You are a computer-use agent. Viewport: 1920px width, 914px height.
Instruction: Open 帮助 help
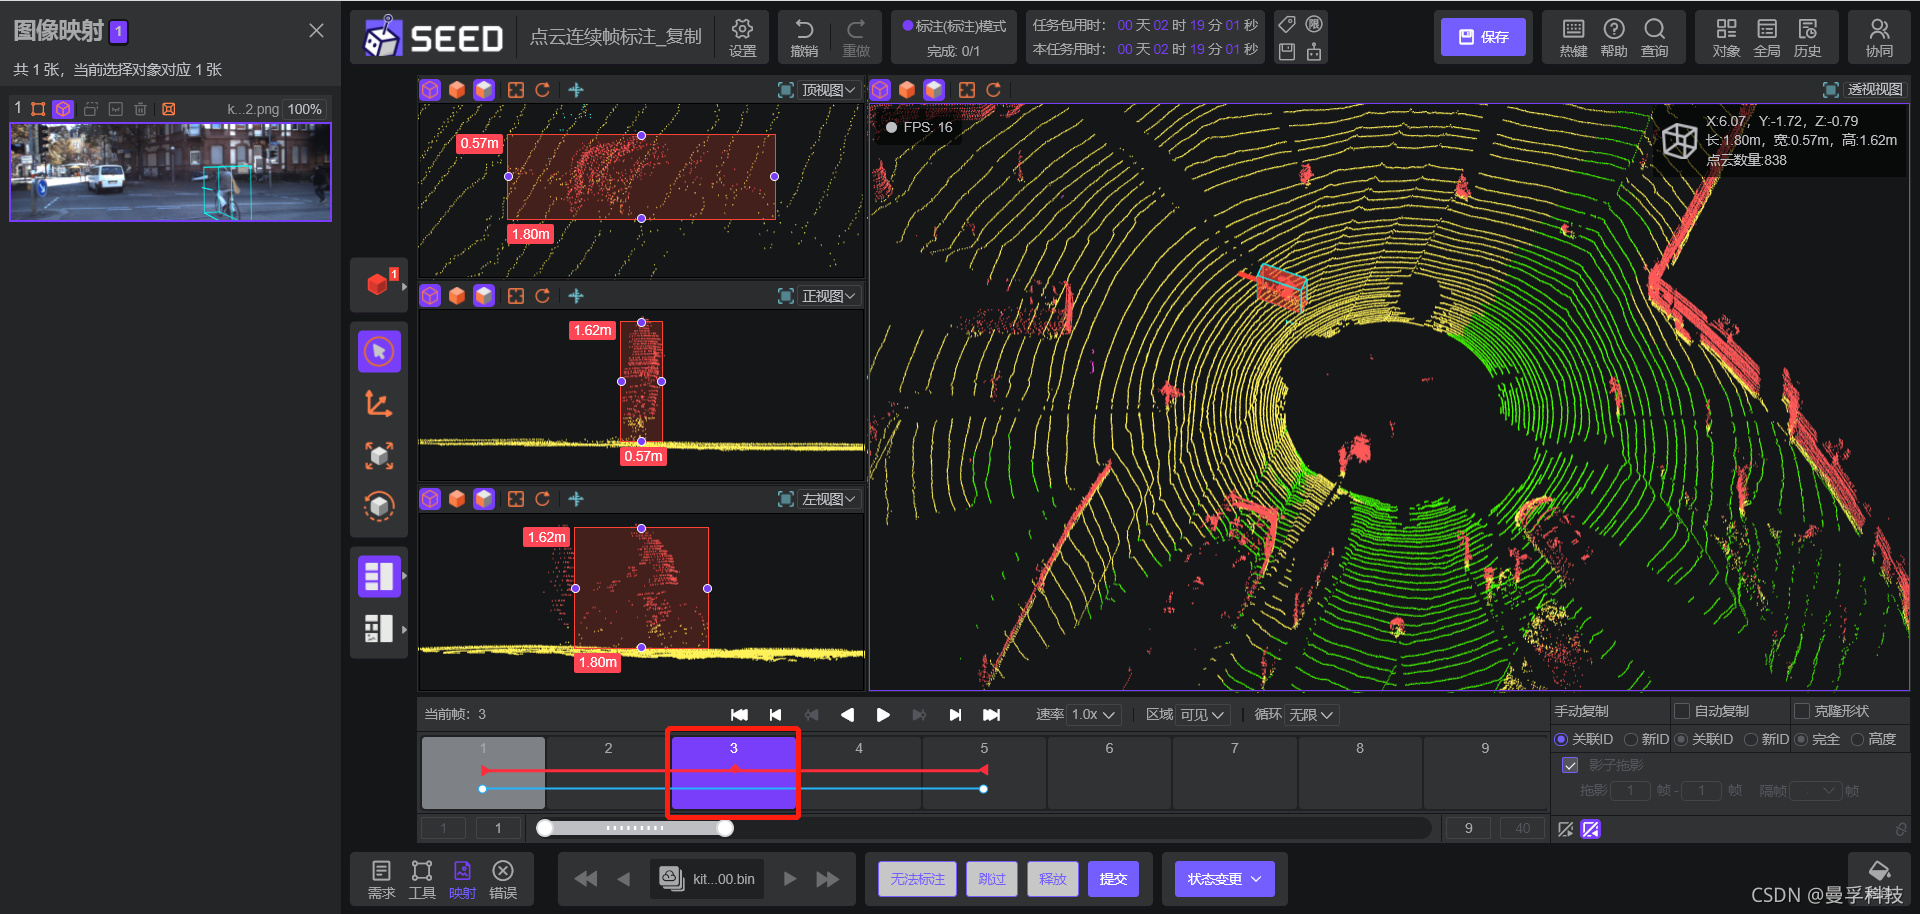point(1614,37)
